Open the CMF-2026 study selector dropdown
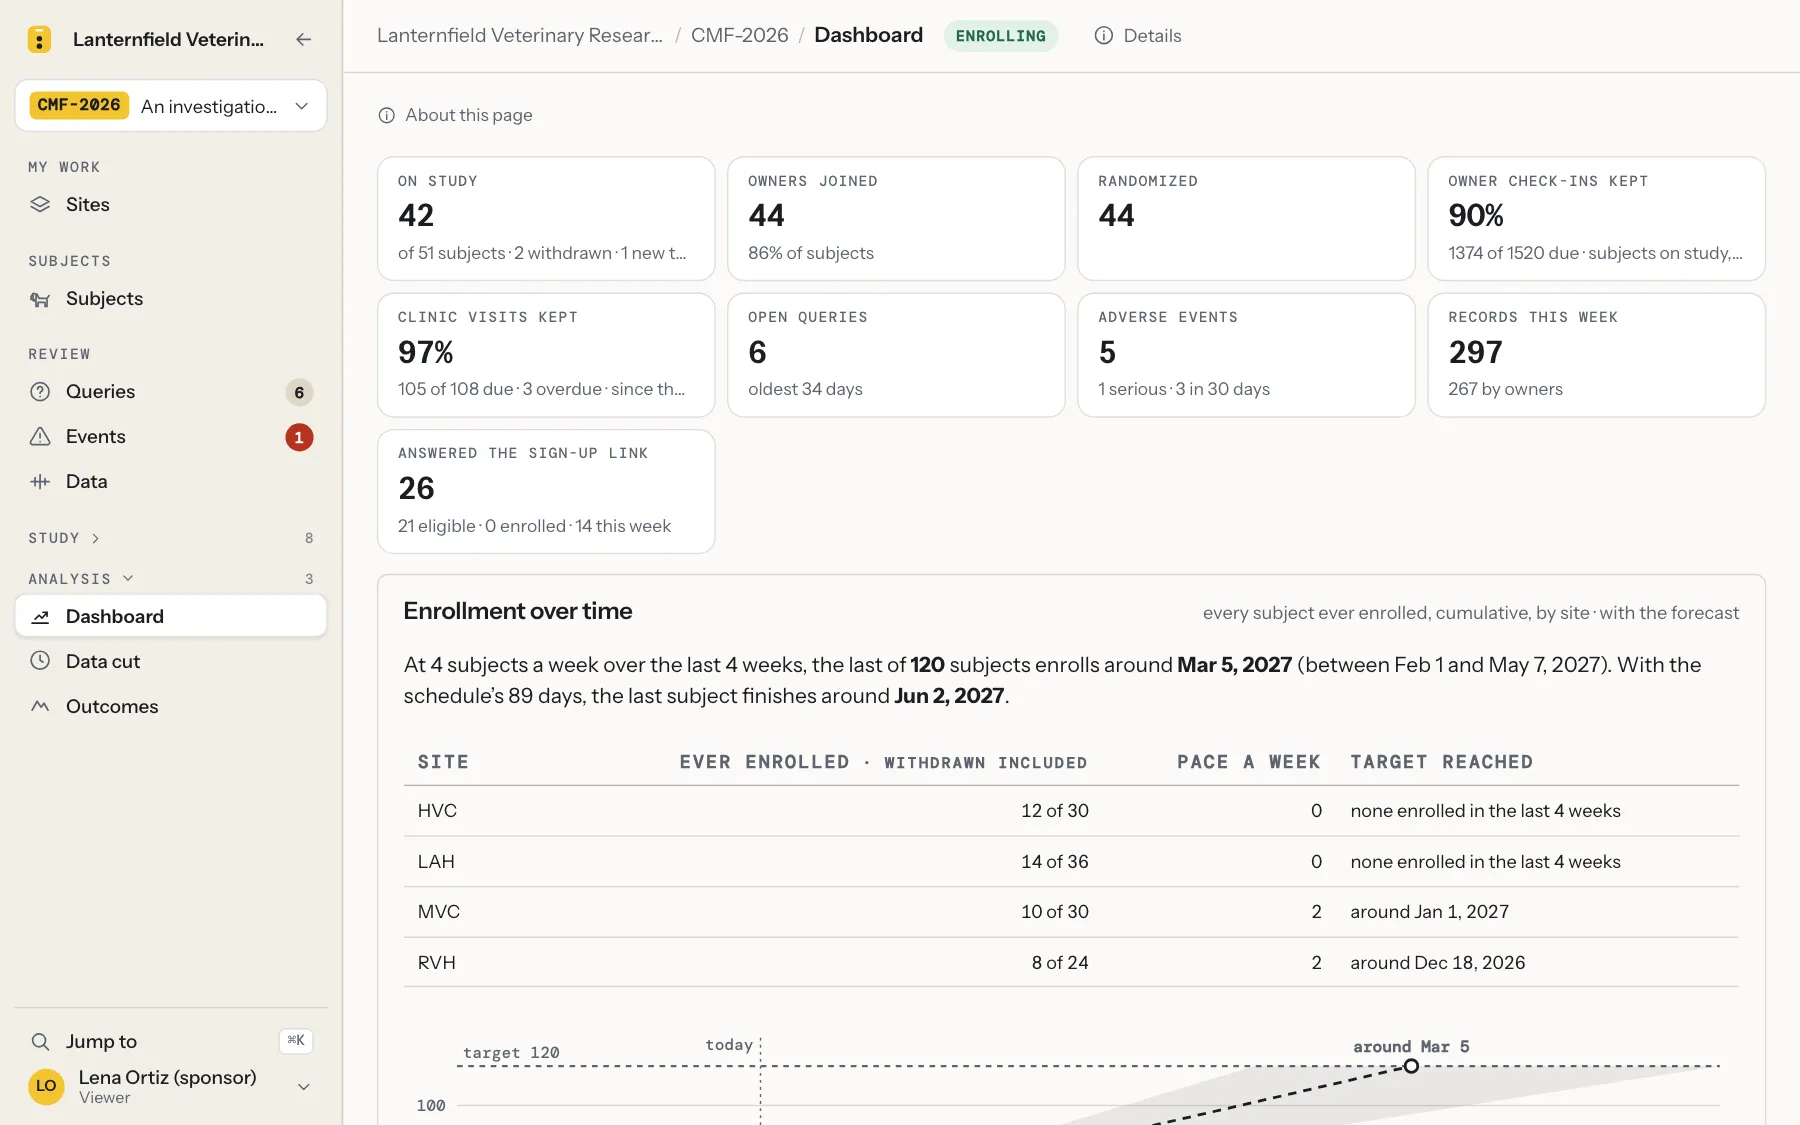 click(171, 106)
